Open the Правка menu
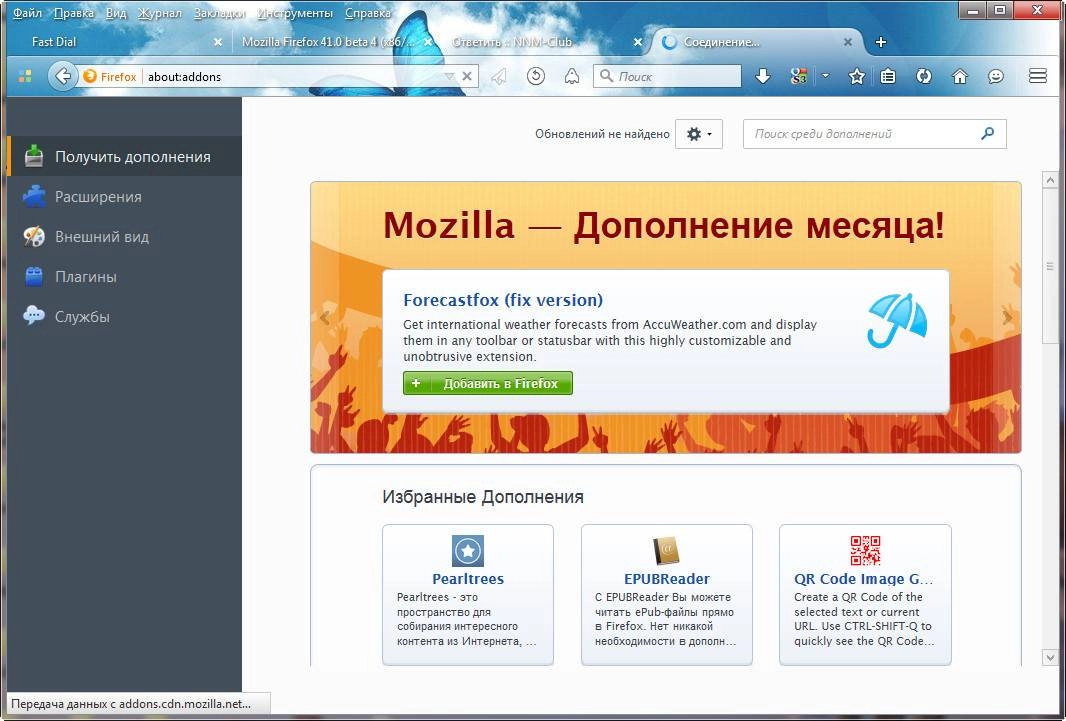 (x=73, y=13)
